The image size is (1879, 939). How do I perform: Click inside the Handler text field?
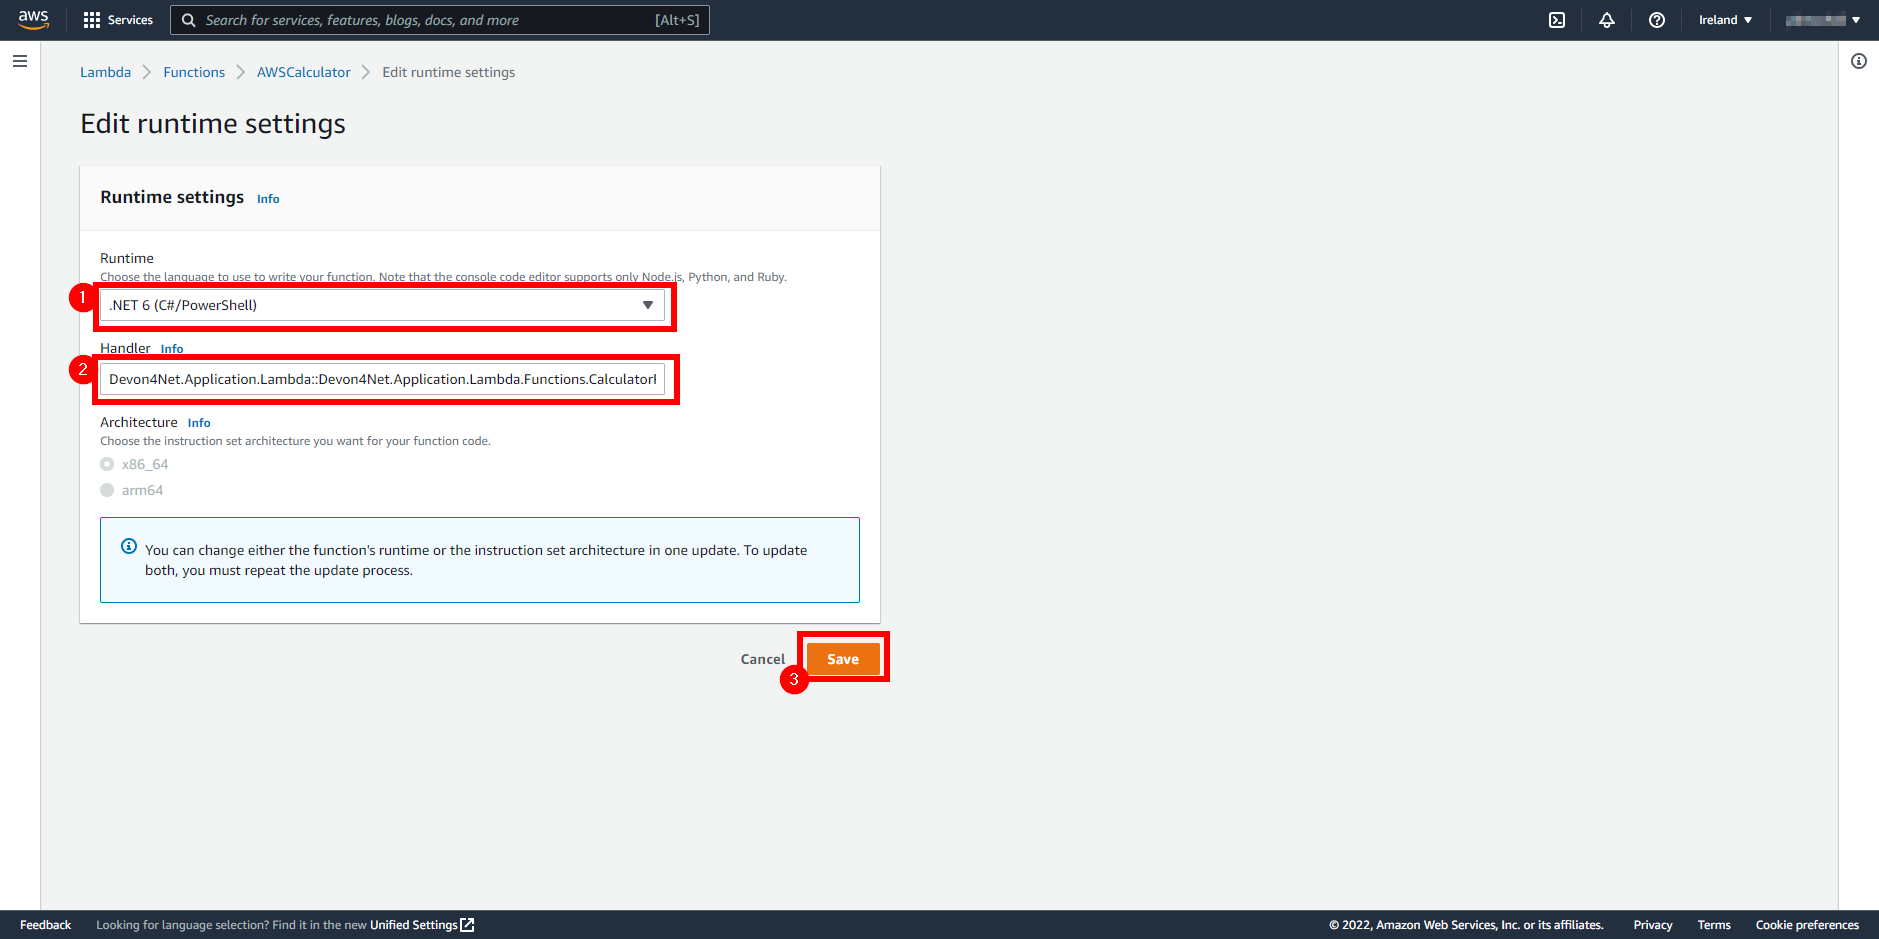(383, 379)
